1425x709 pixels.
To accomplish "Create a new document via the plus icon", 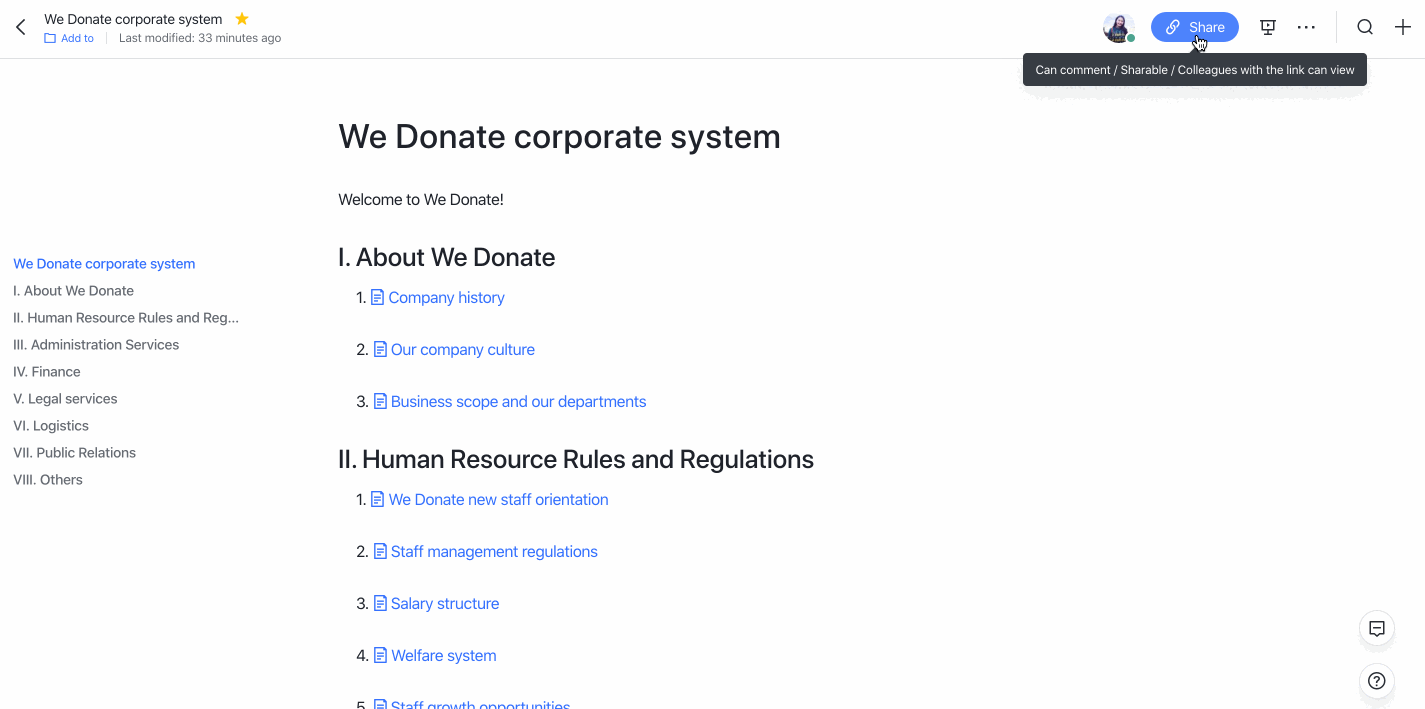I will (1402, 27).
